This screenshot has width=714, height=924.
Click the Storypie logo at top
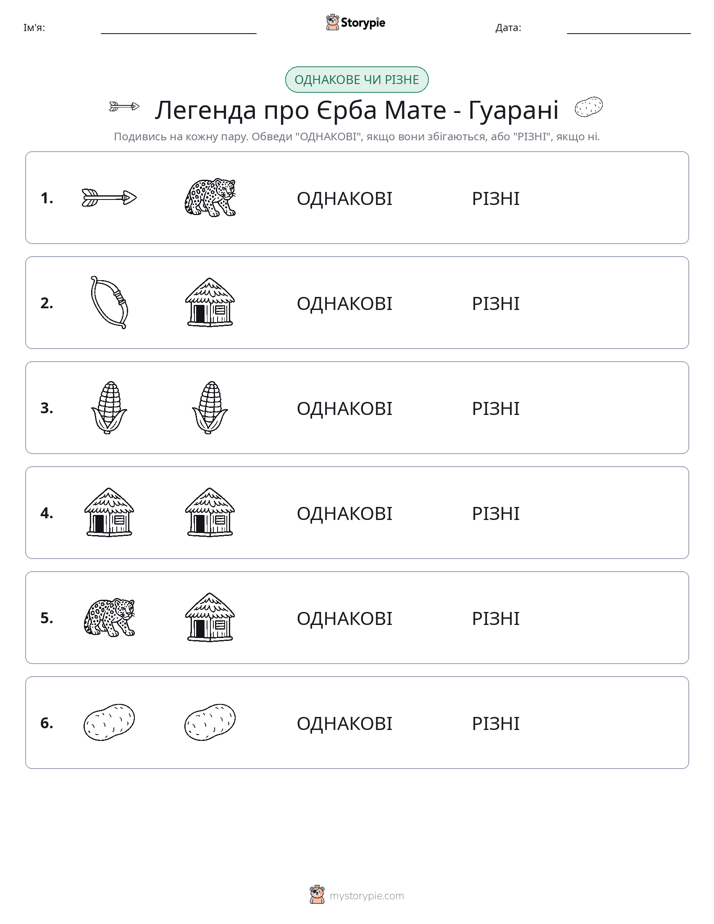355,22
